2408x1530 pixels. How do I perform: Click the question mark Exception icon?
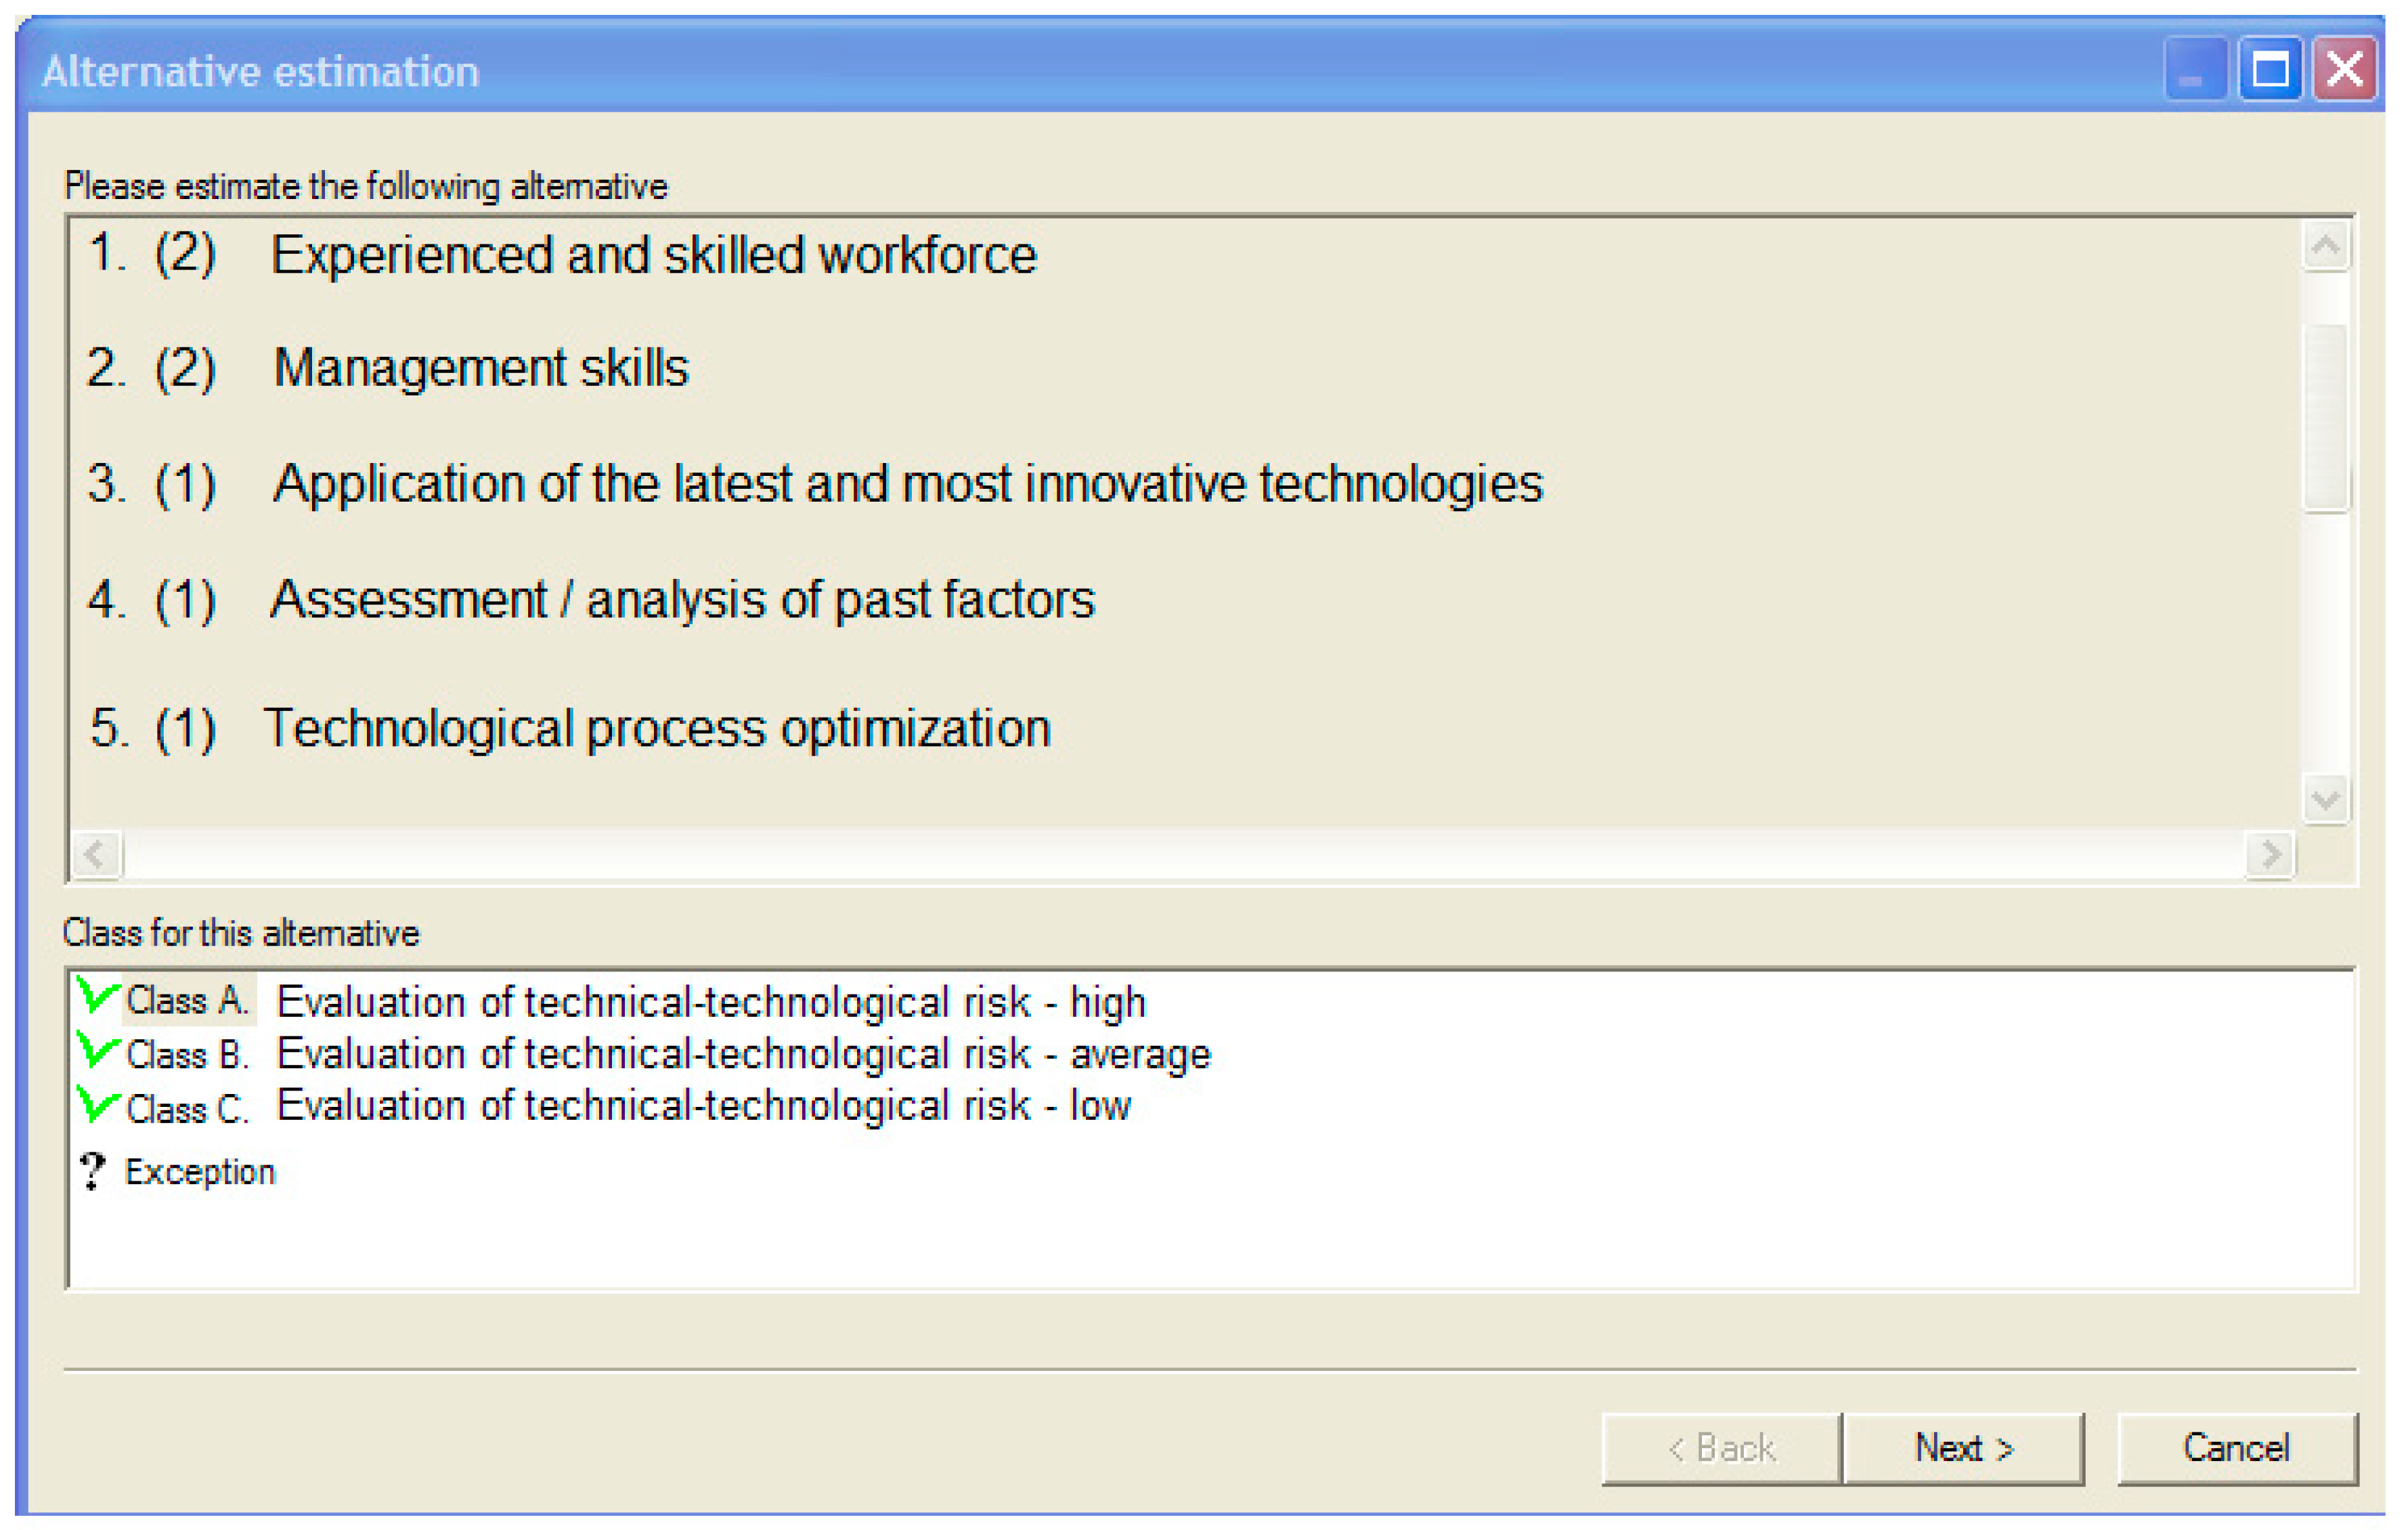(x=92, y=1171)
